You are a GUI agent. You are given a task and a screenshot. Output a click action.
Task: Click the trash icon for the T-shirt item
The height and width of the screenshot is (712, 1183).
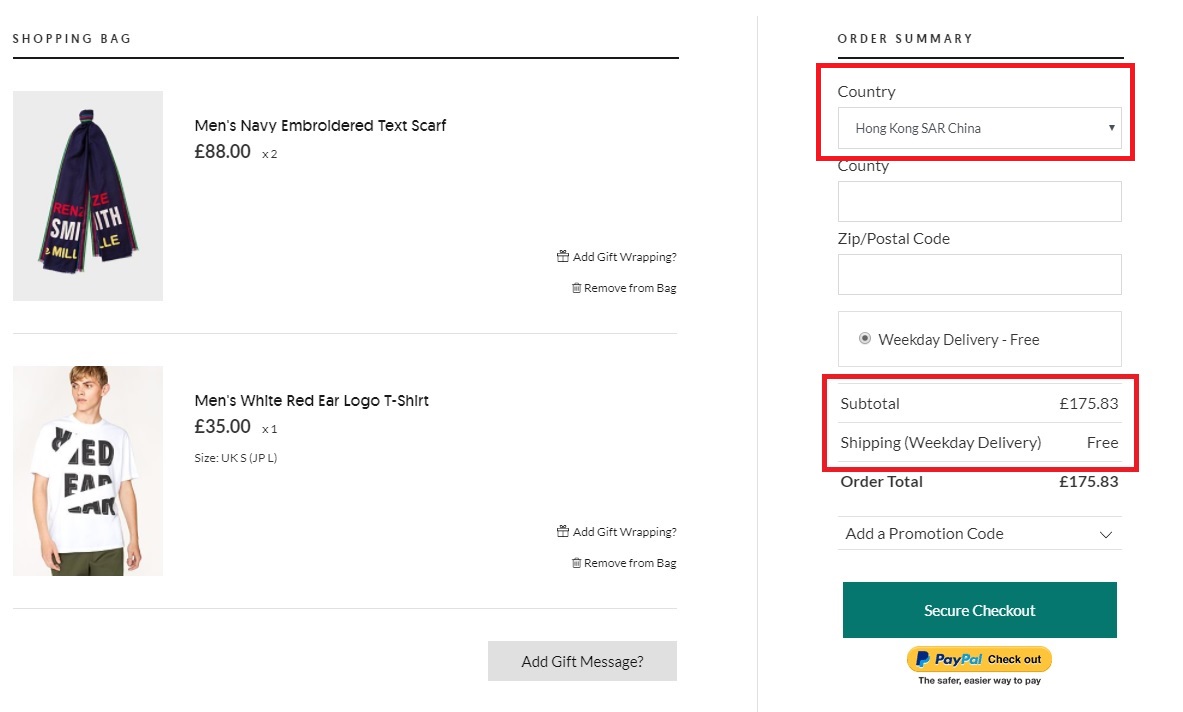click(576, 563)
